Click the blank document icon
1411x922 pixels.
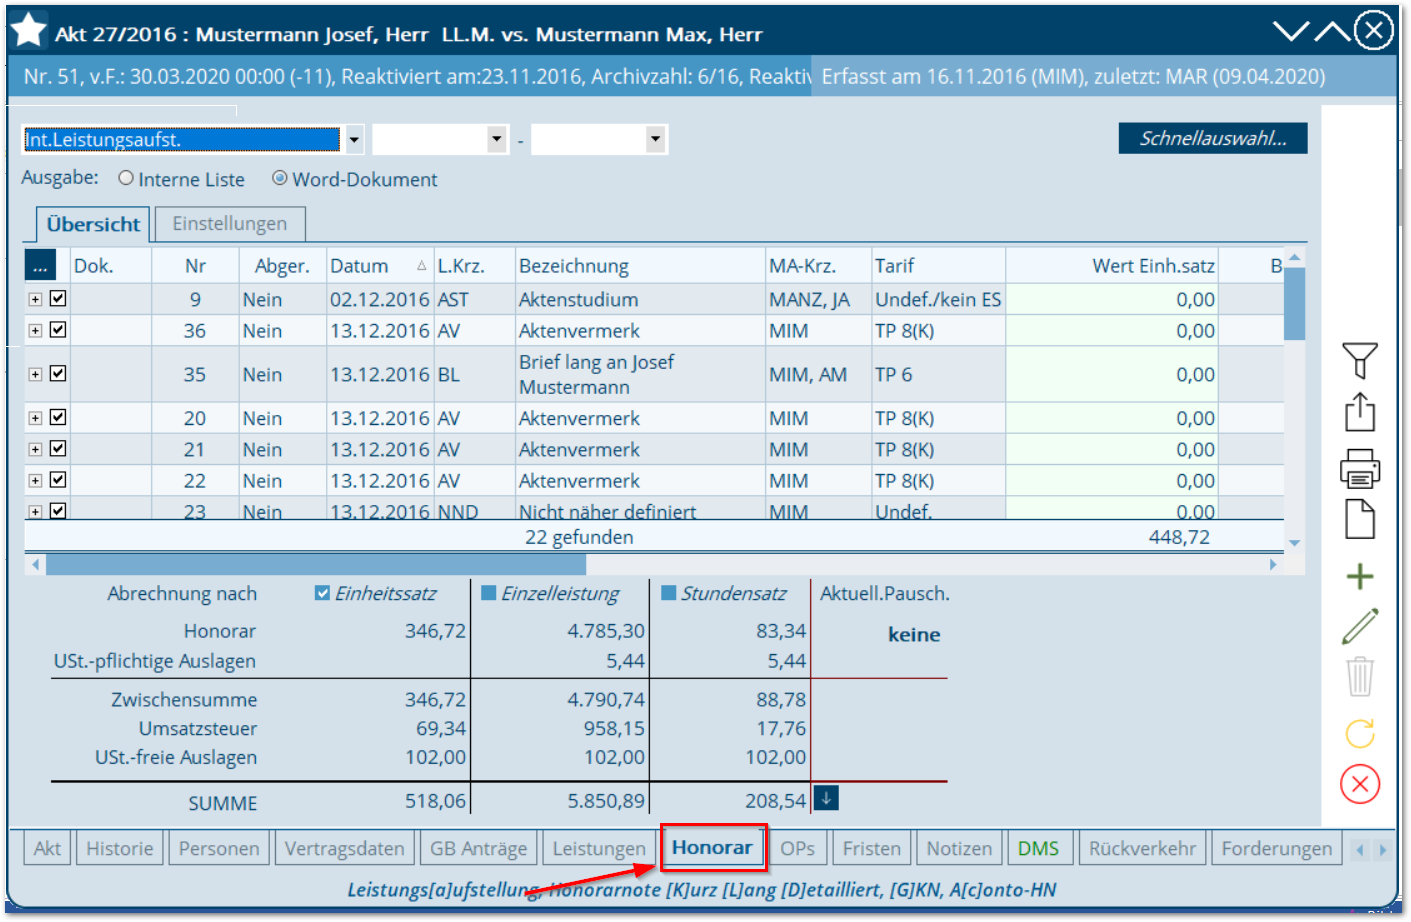(1360, 519)
